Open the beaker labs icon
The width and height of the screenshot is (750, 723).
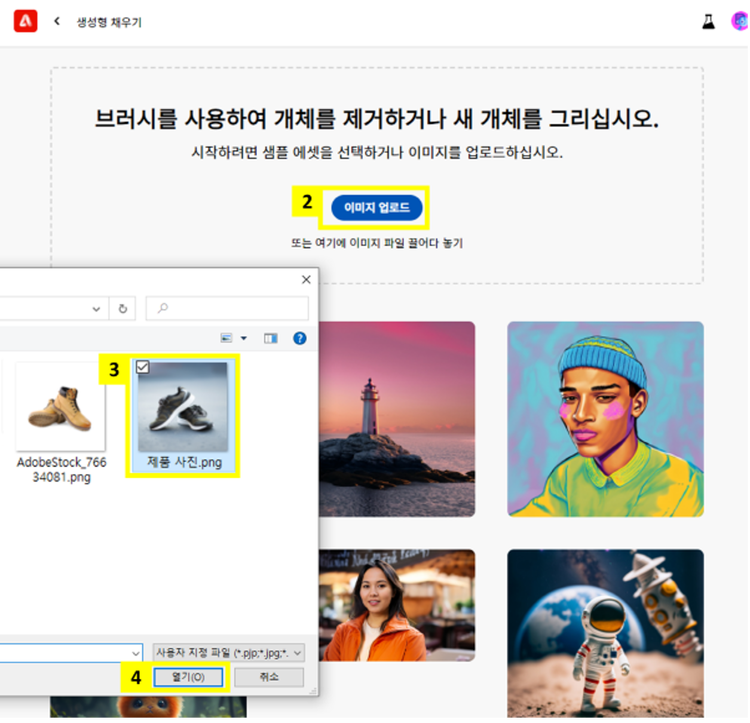(x=708, y=22)
